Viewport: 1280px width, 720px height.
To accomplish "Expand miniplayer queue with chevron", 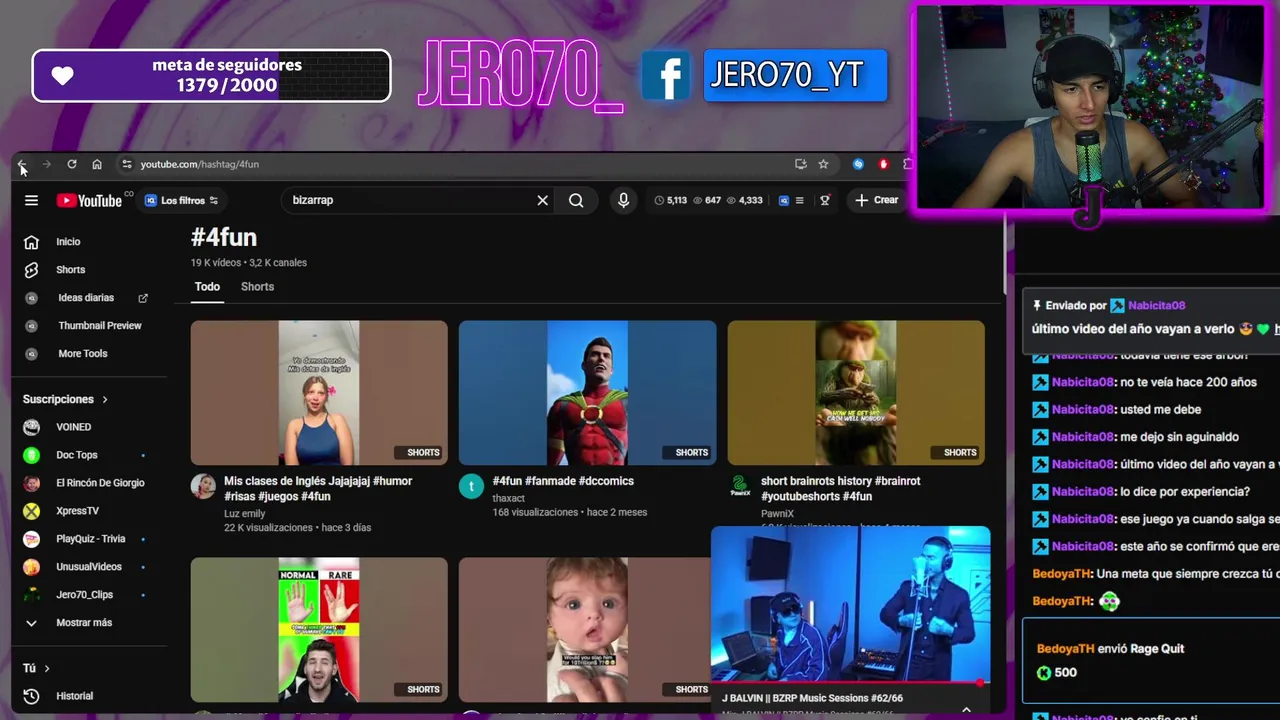I will point(966,709).
